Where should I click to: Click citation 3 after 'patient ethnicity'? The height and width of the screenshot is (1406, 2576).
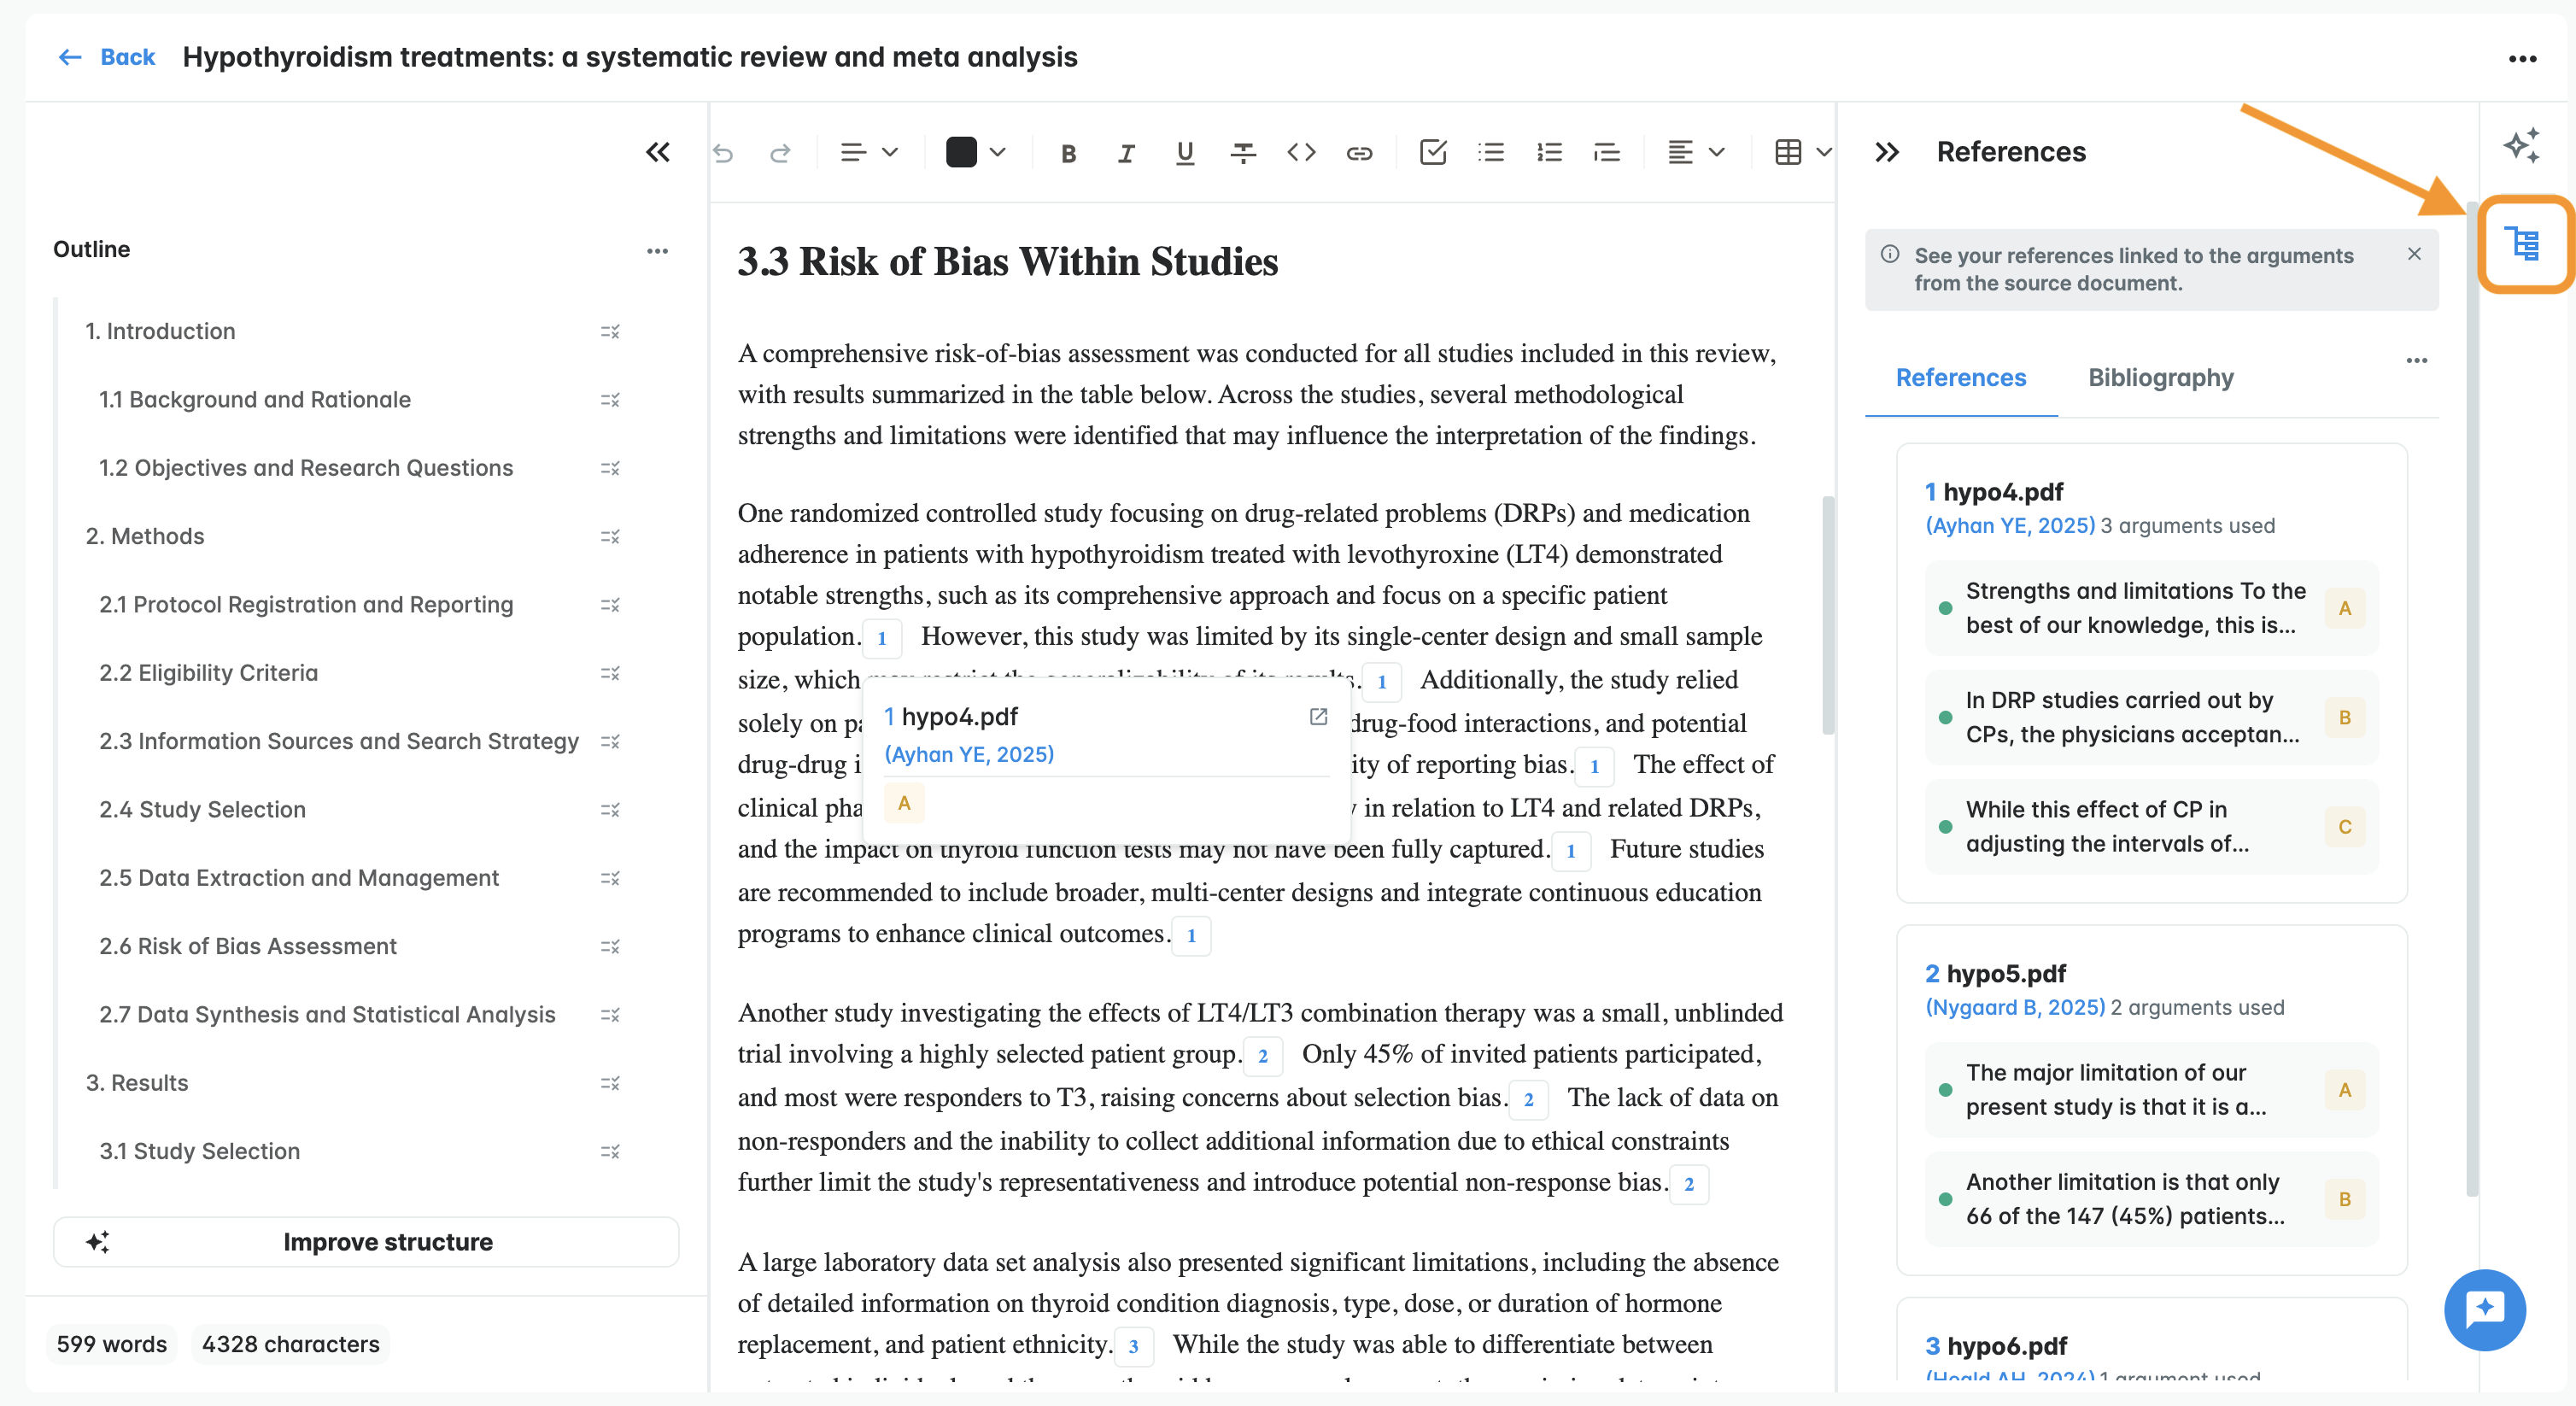click(x=1133, y=1346)
